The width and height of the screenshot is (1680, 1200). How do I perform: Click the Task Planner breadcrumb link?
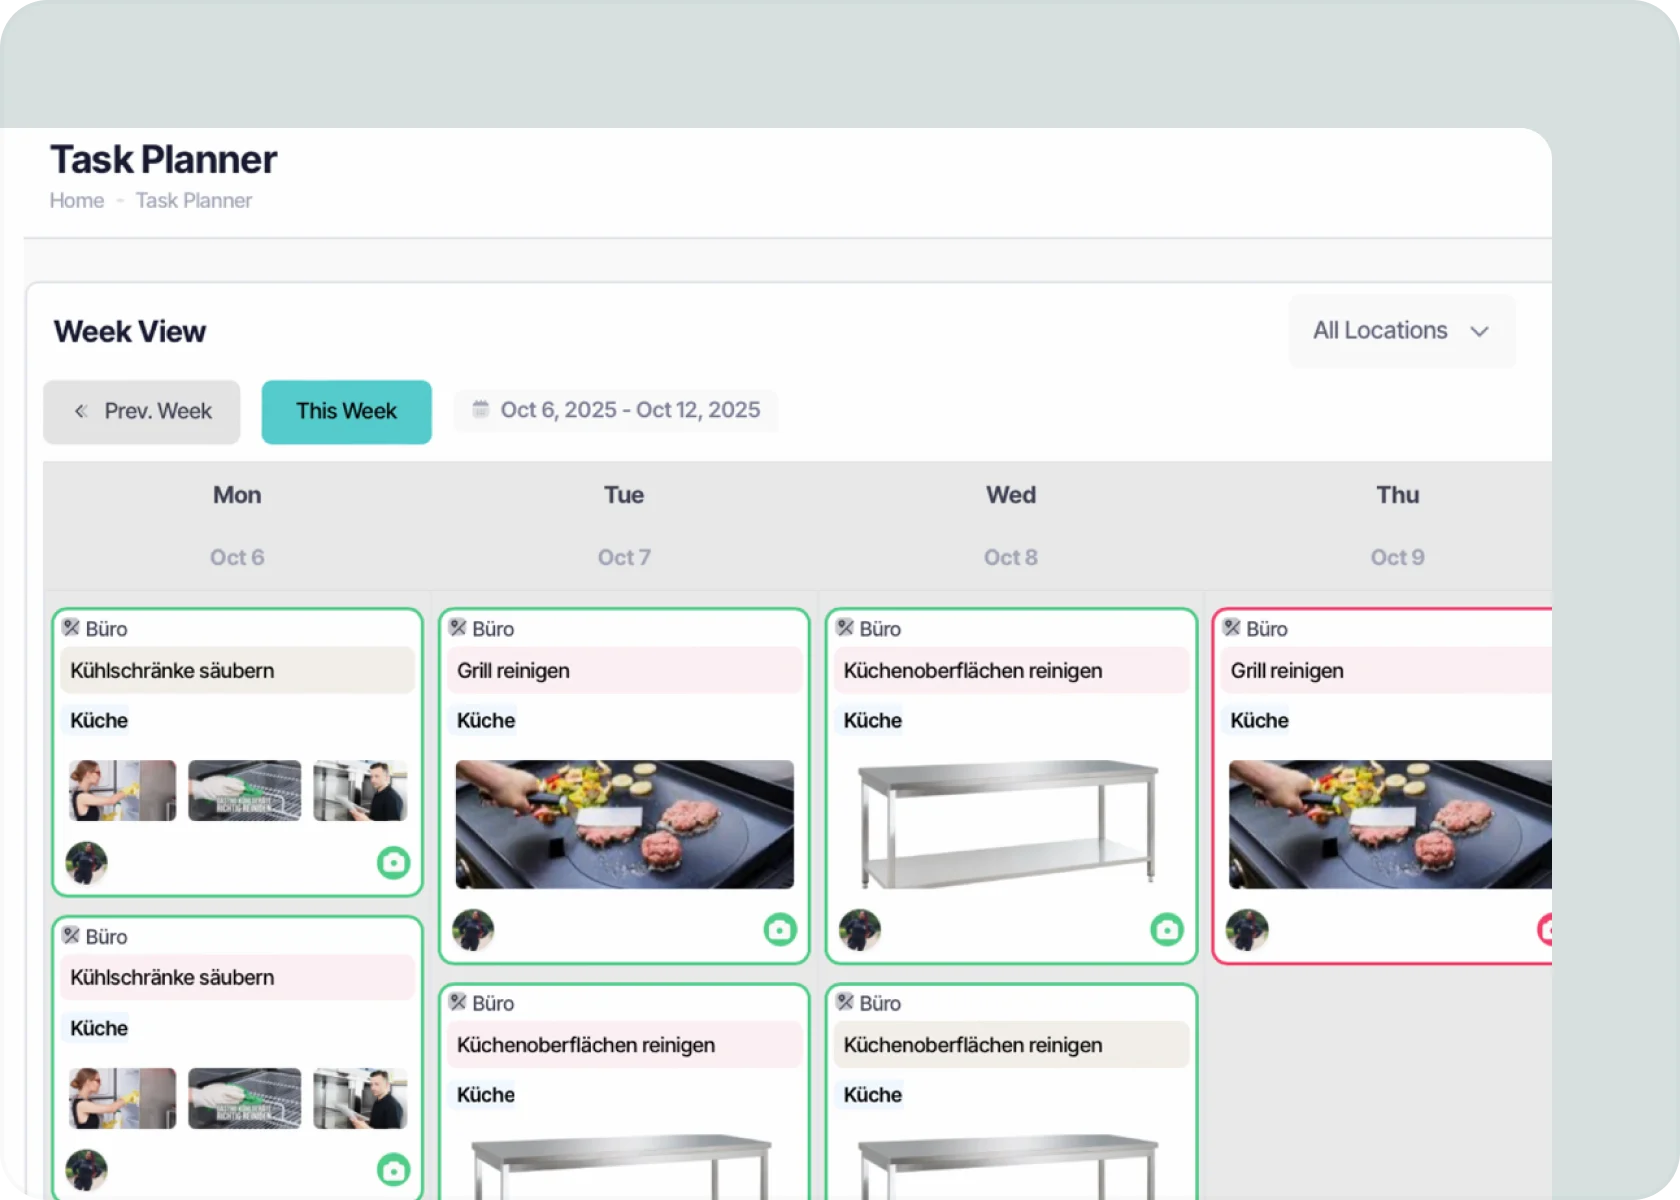pyautogui.click(x=194, y=200)
